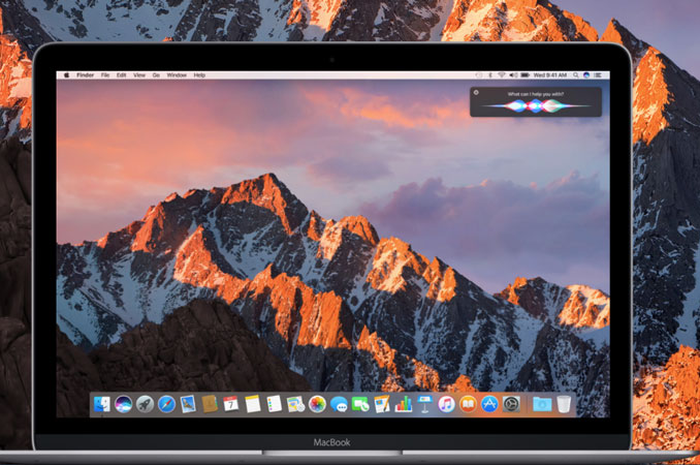Open the Go menu
The image size is (700, 465).
[156, 75]
